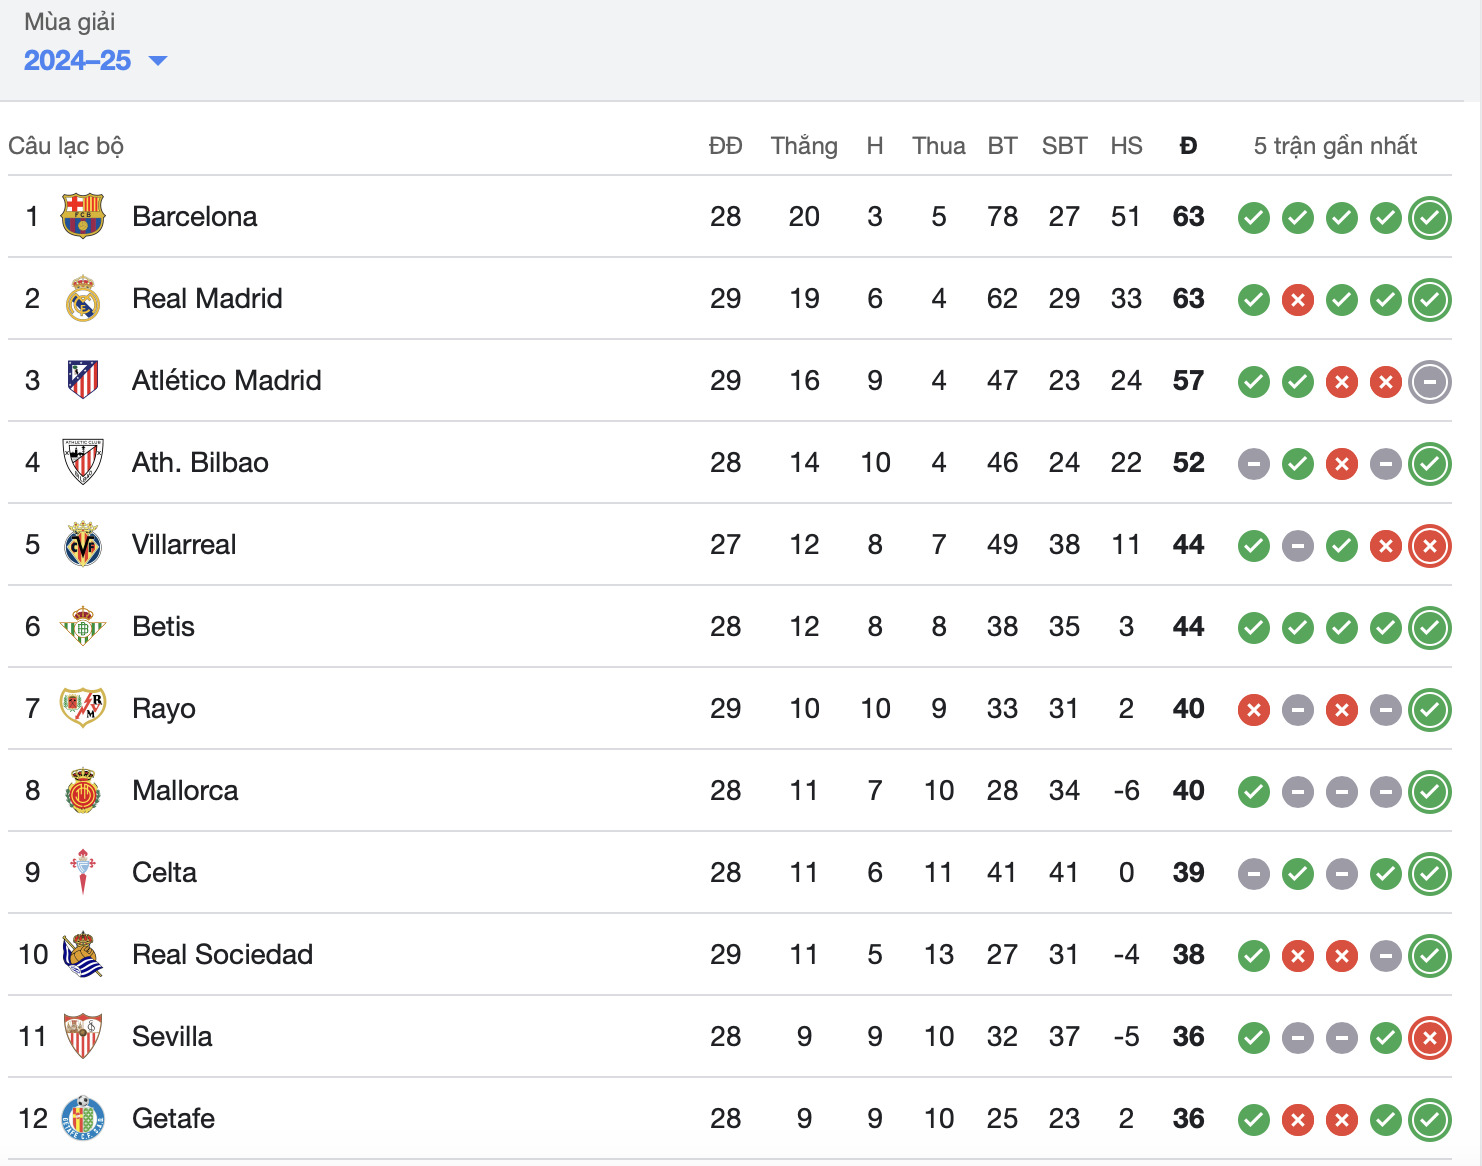
Task: Open the Sevilla team link
Action: tap(172, 1036)
